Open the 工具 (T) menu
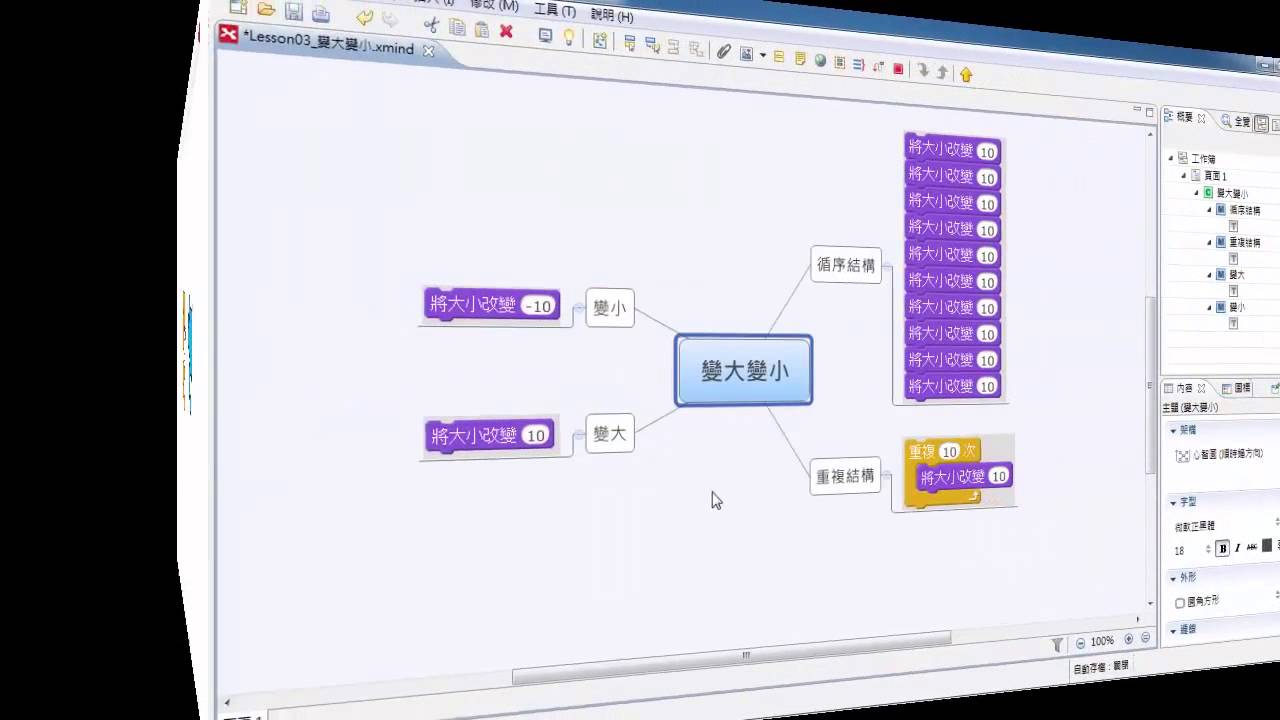This screenshot has height=720, width=1280. pos(555,10)
